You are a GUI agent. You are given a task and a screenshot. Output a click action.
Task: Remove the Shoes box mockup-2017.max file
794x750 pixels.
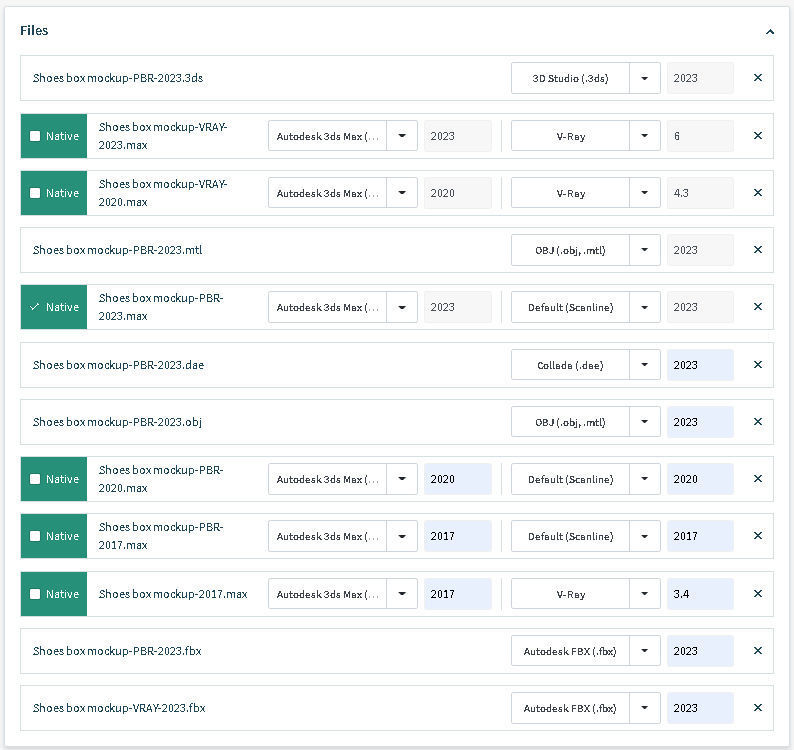757,594
